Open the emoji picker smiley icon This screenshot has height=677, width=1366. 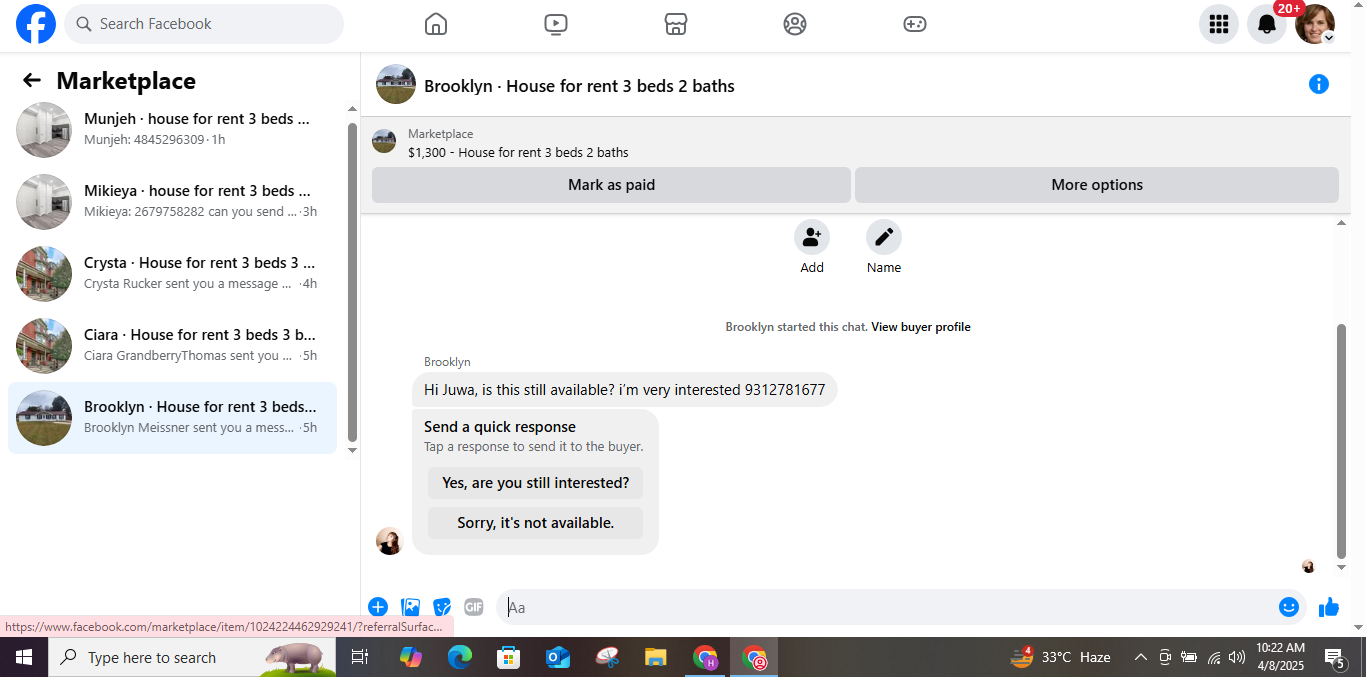tap(1289, 607)
